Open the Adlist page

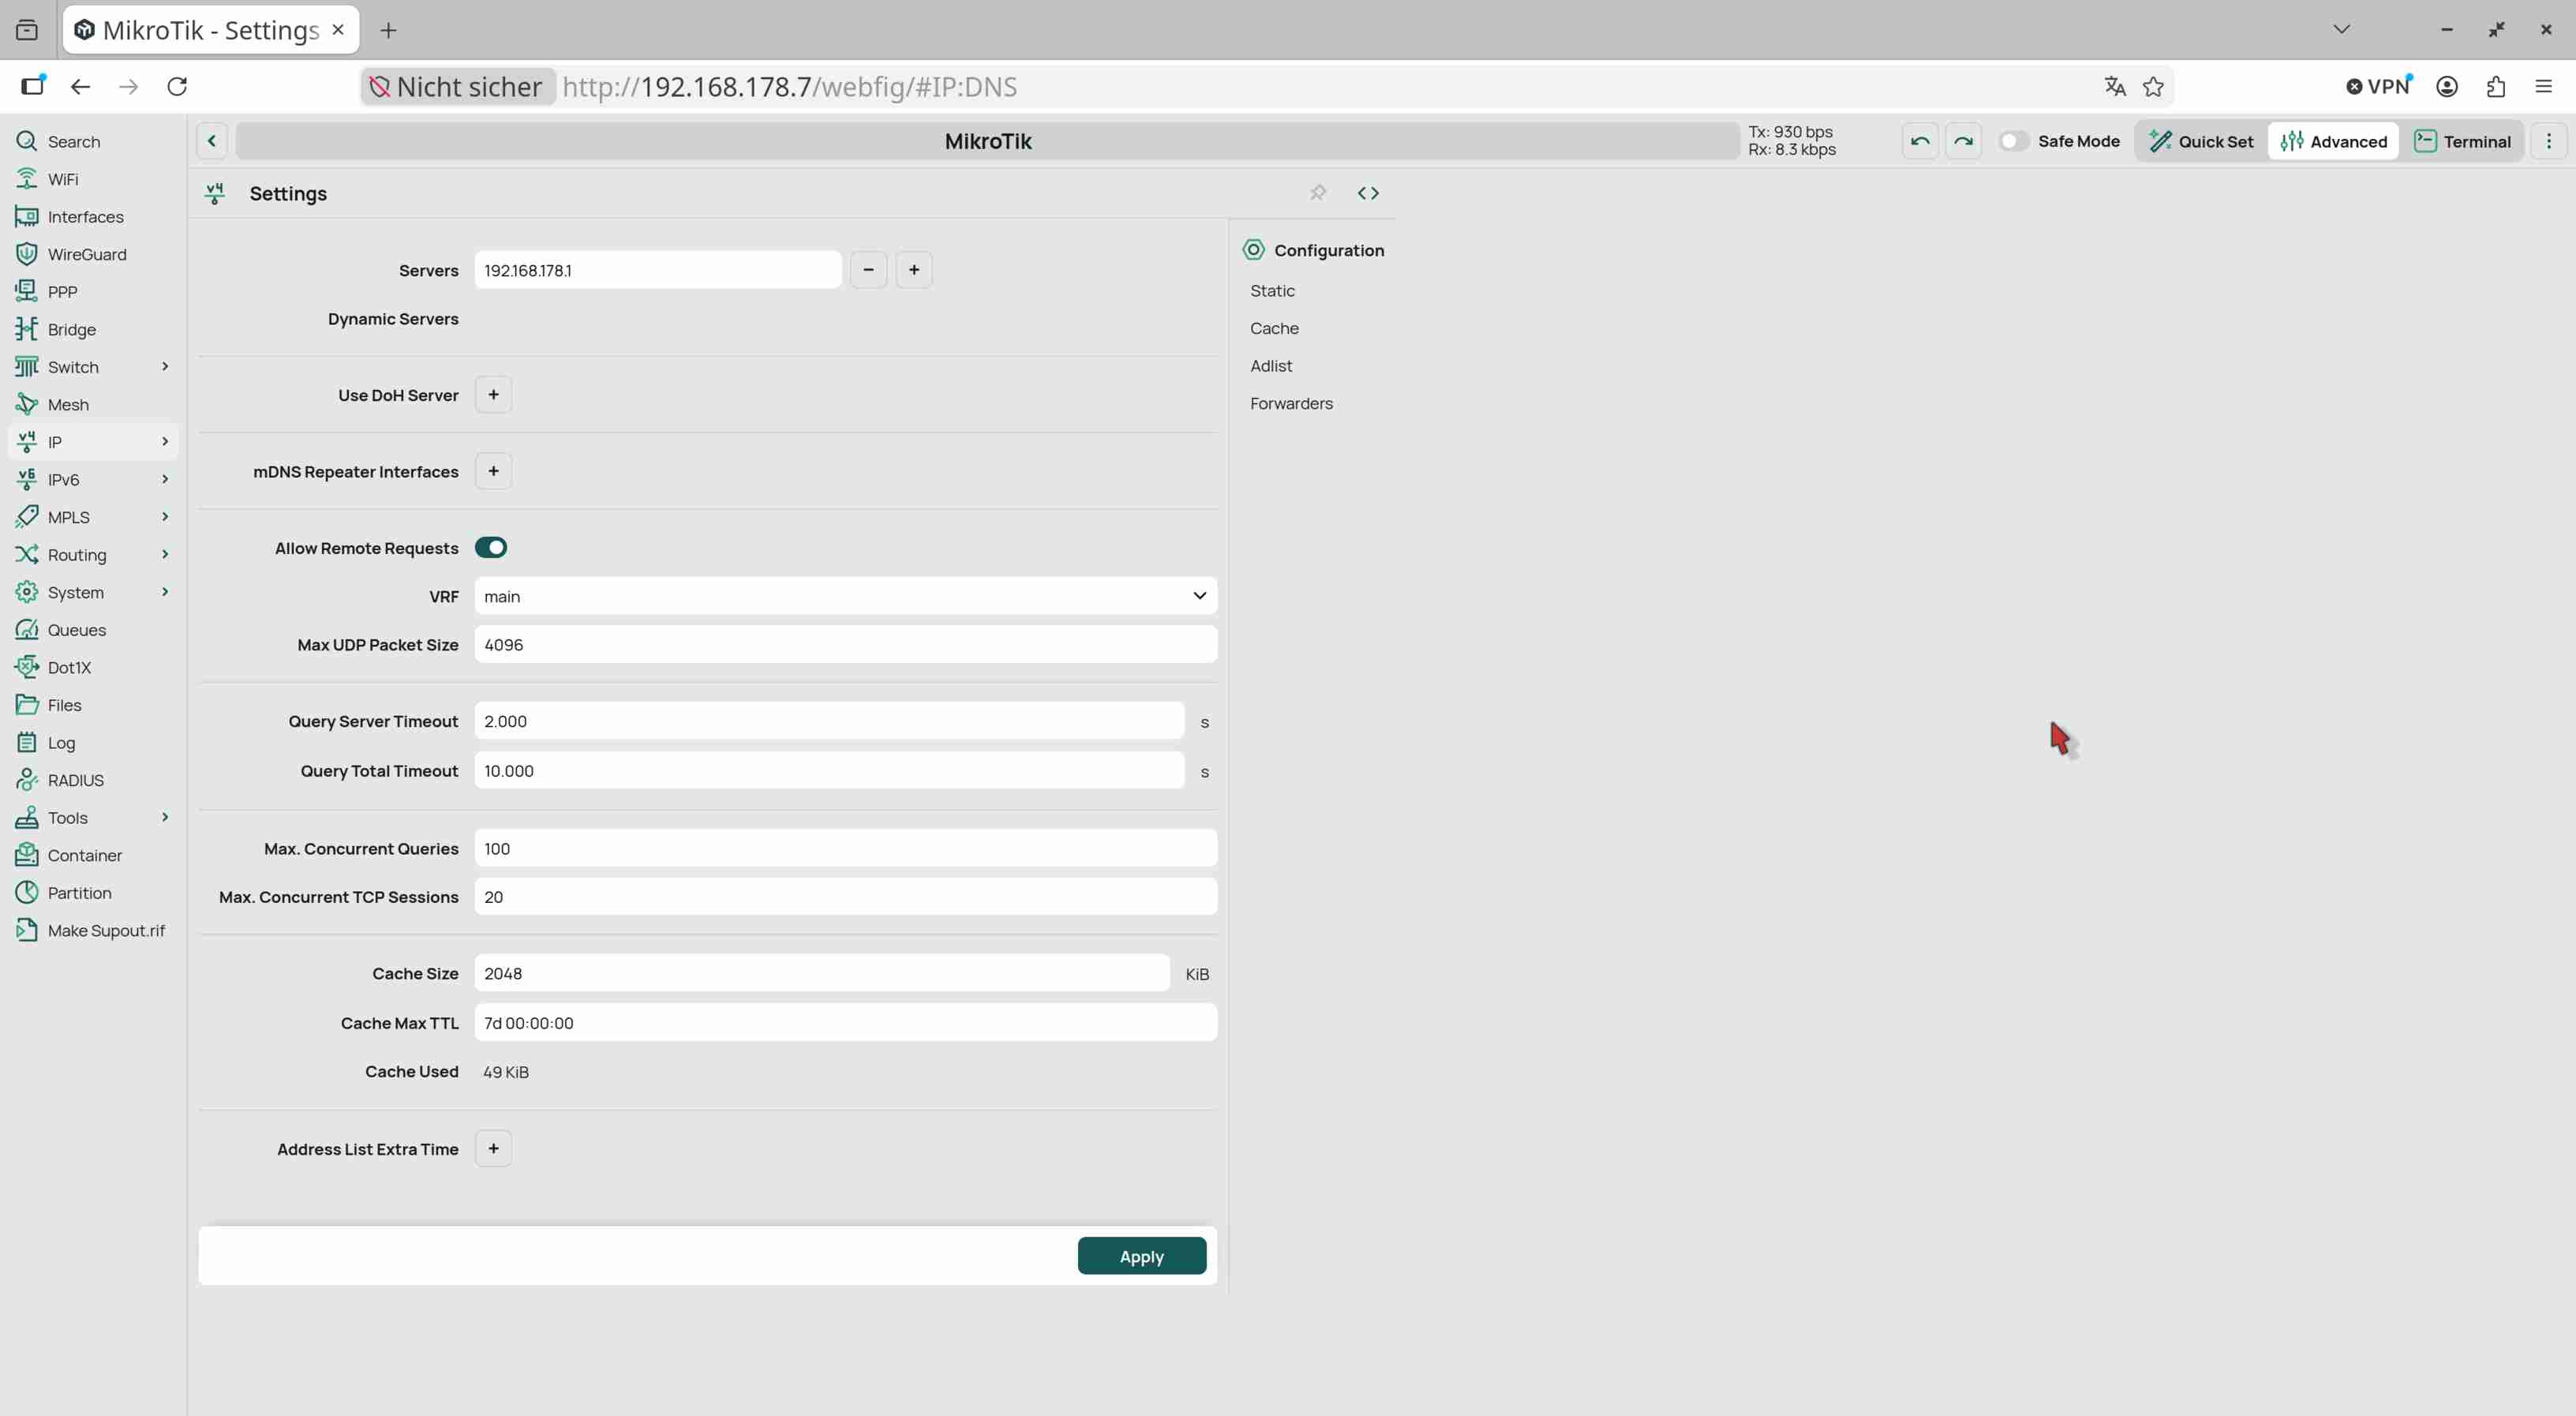(1271, 366)
